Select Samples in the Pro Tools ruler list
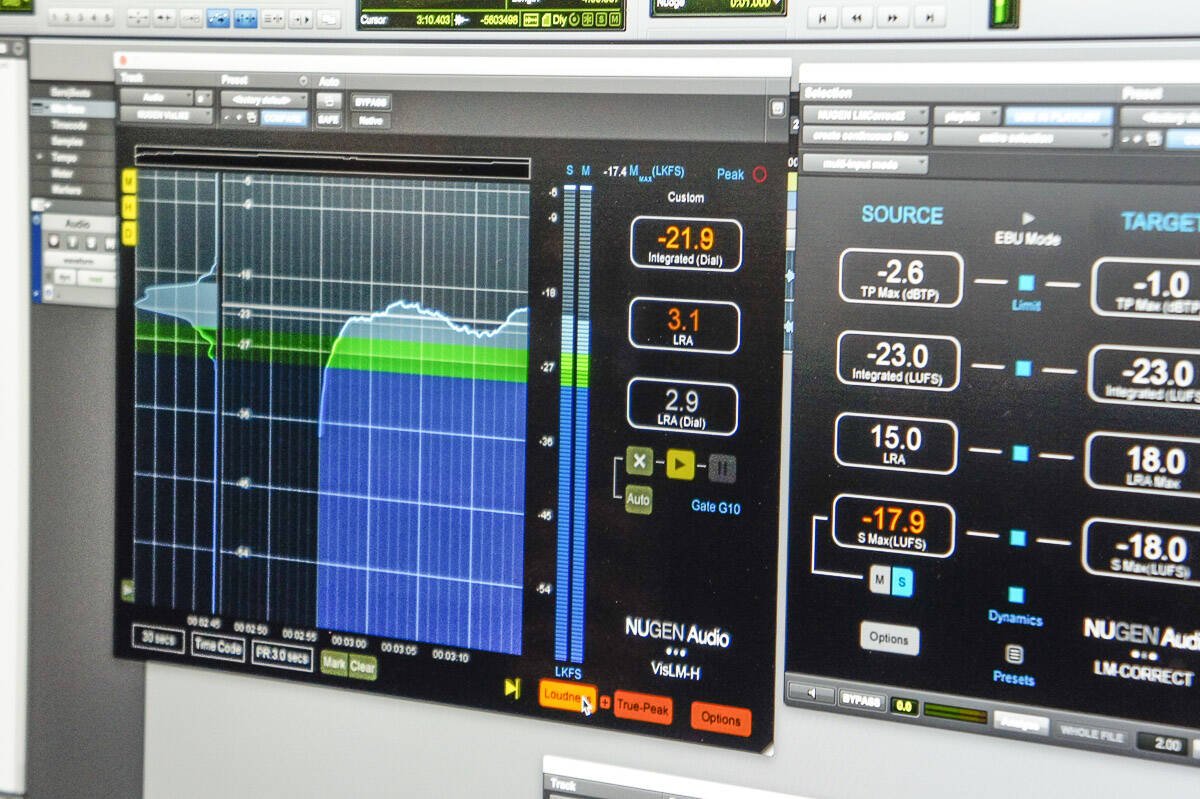 point(70,142)
